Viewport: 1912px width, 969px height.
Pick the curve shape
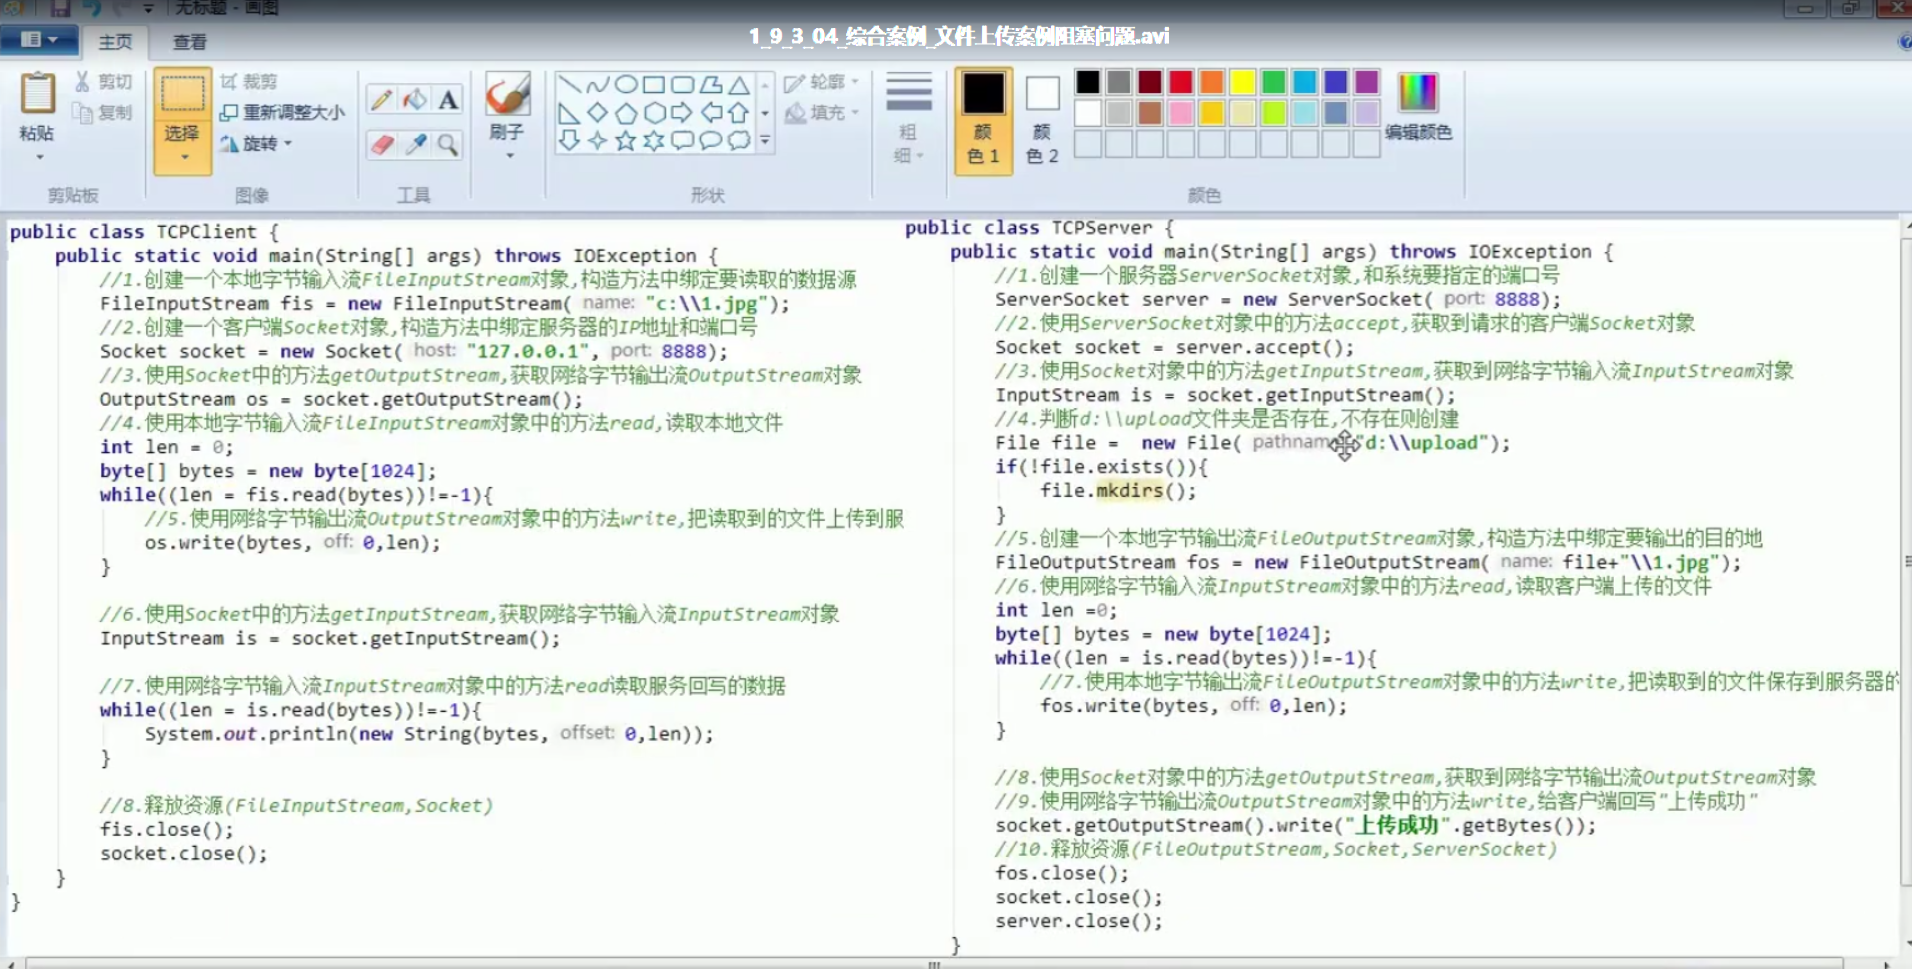coord(597,84)
